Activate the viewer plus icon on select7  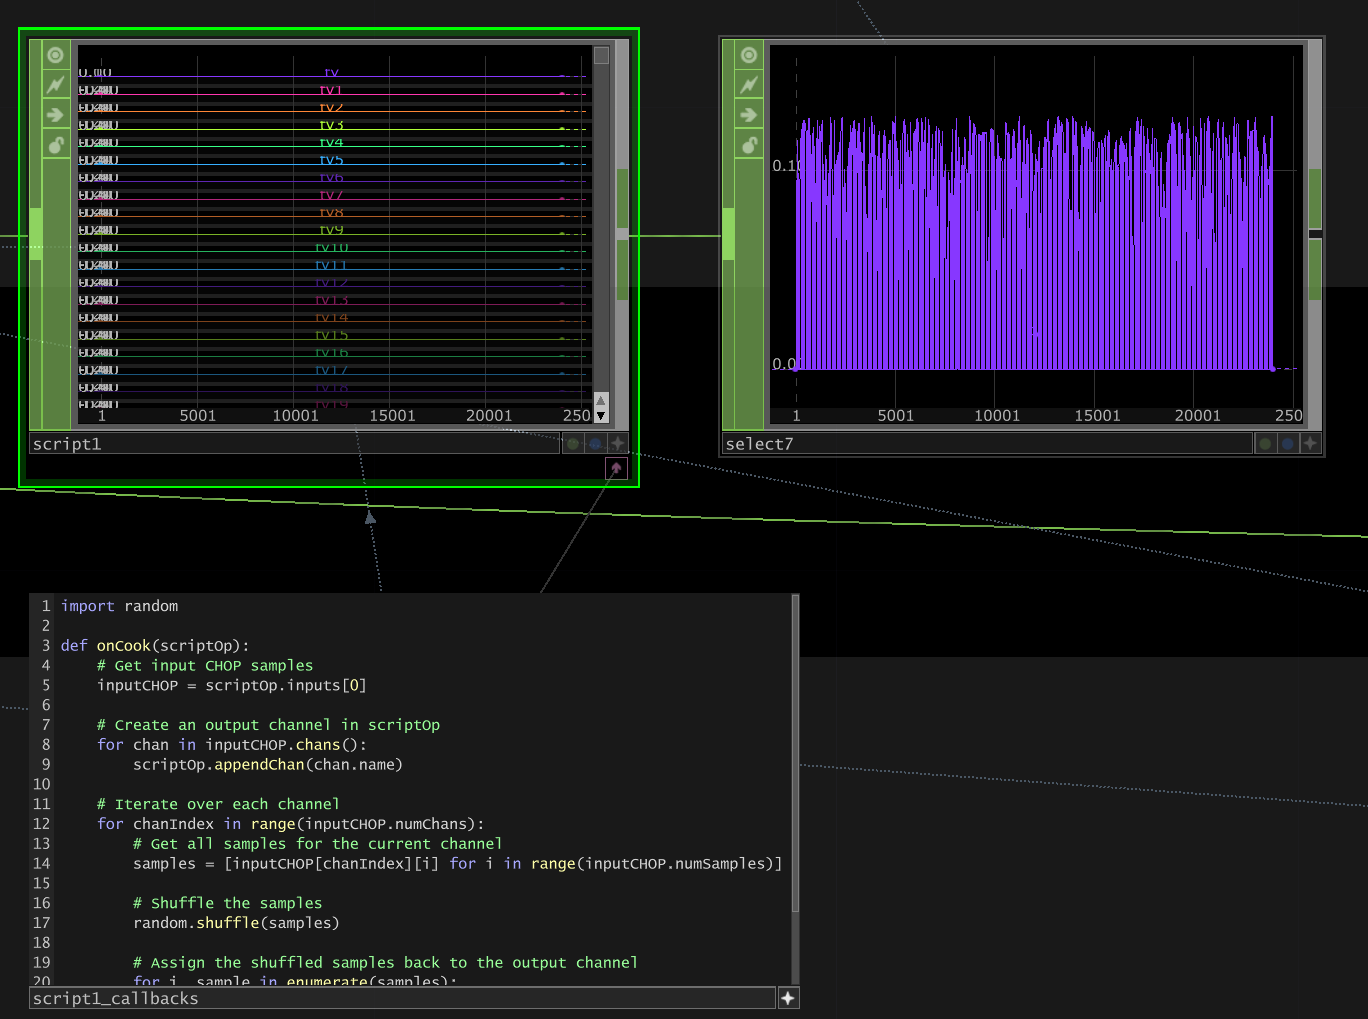point(1310,444)
